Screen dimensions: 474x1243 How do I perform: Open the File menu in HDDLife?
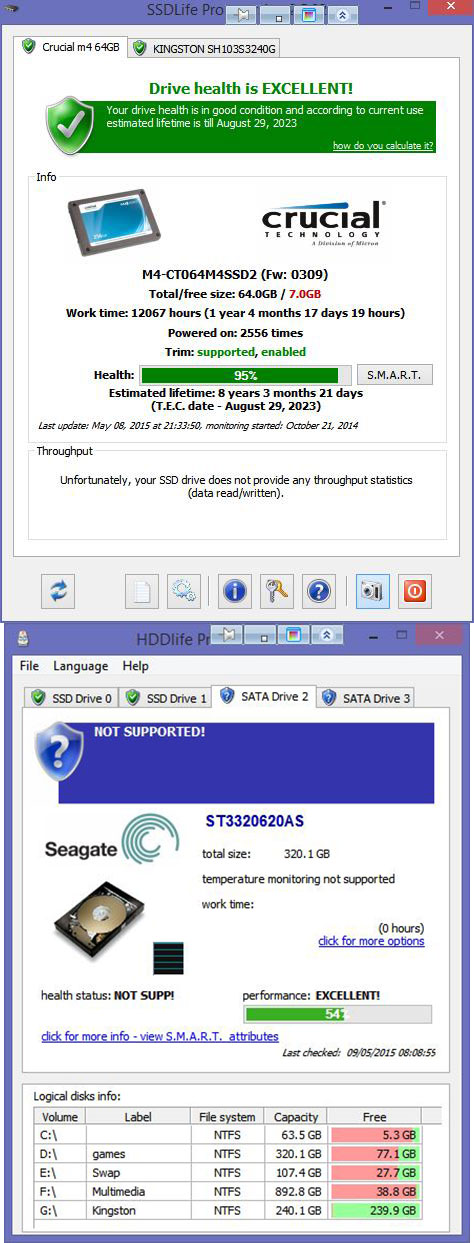coord(29,666)
